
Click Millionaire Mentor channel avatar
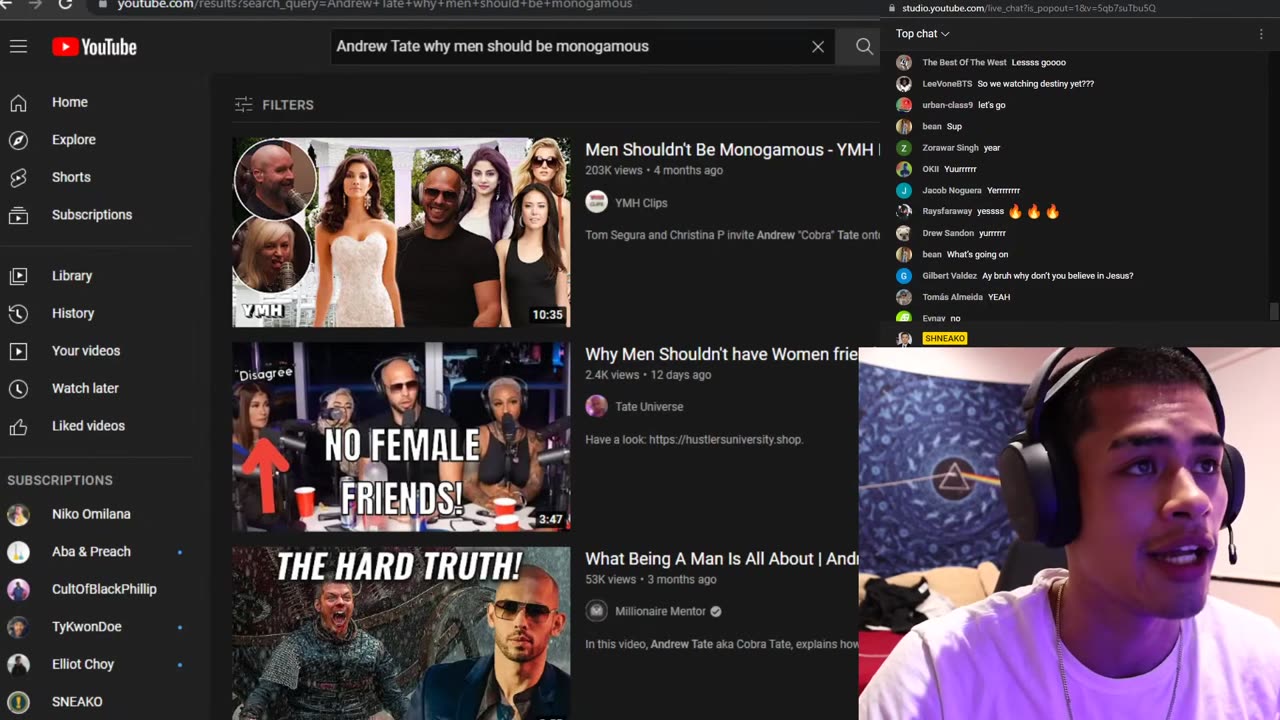(x=596, y=611)
